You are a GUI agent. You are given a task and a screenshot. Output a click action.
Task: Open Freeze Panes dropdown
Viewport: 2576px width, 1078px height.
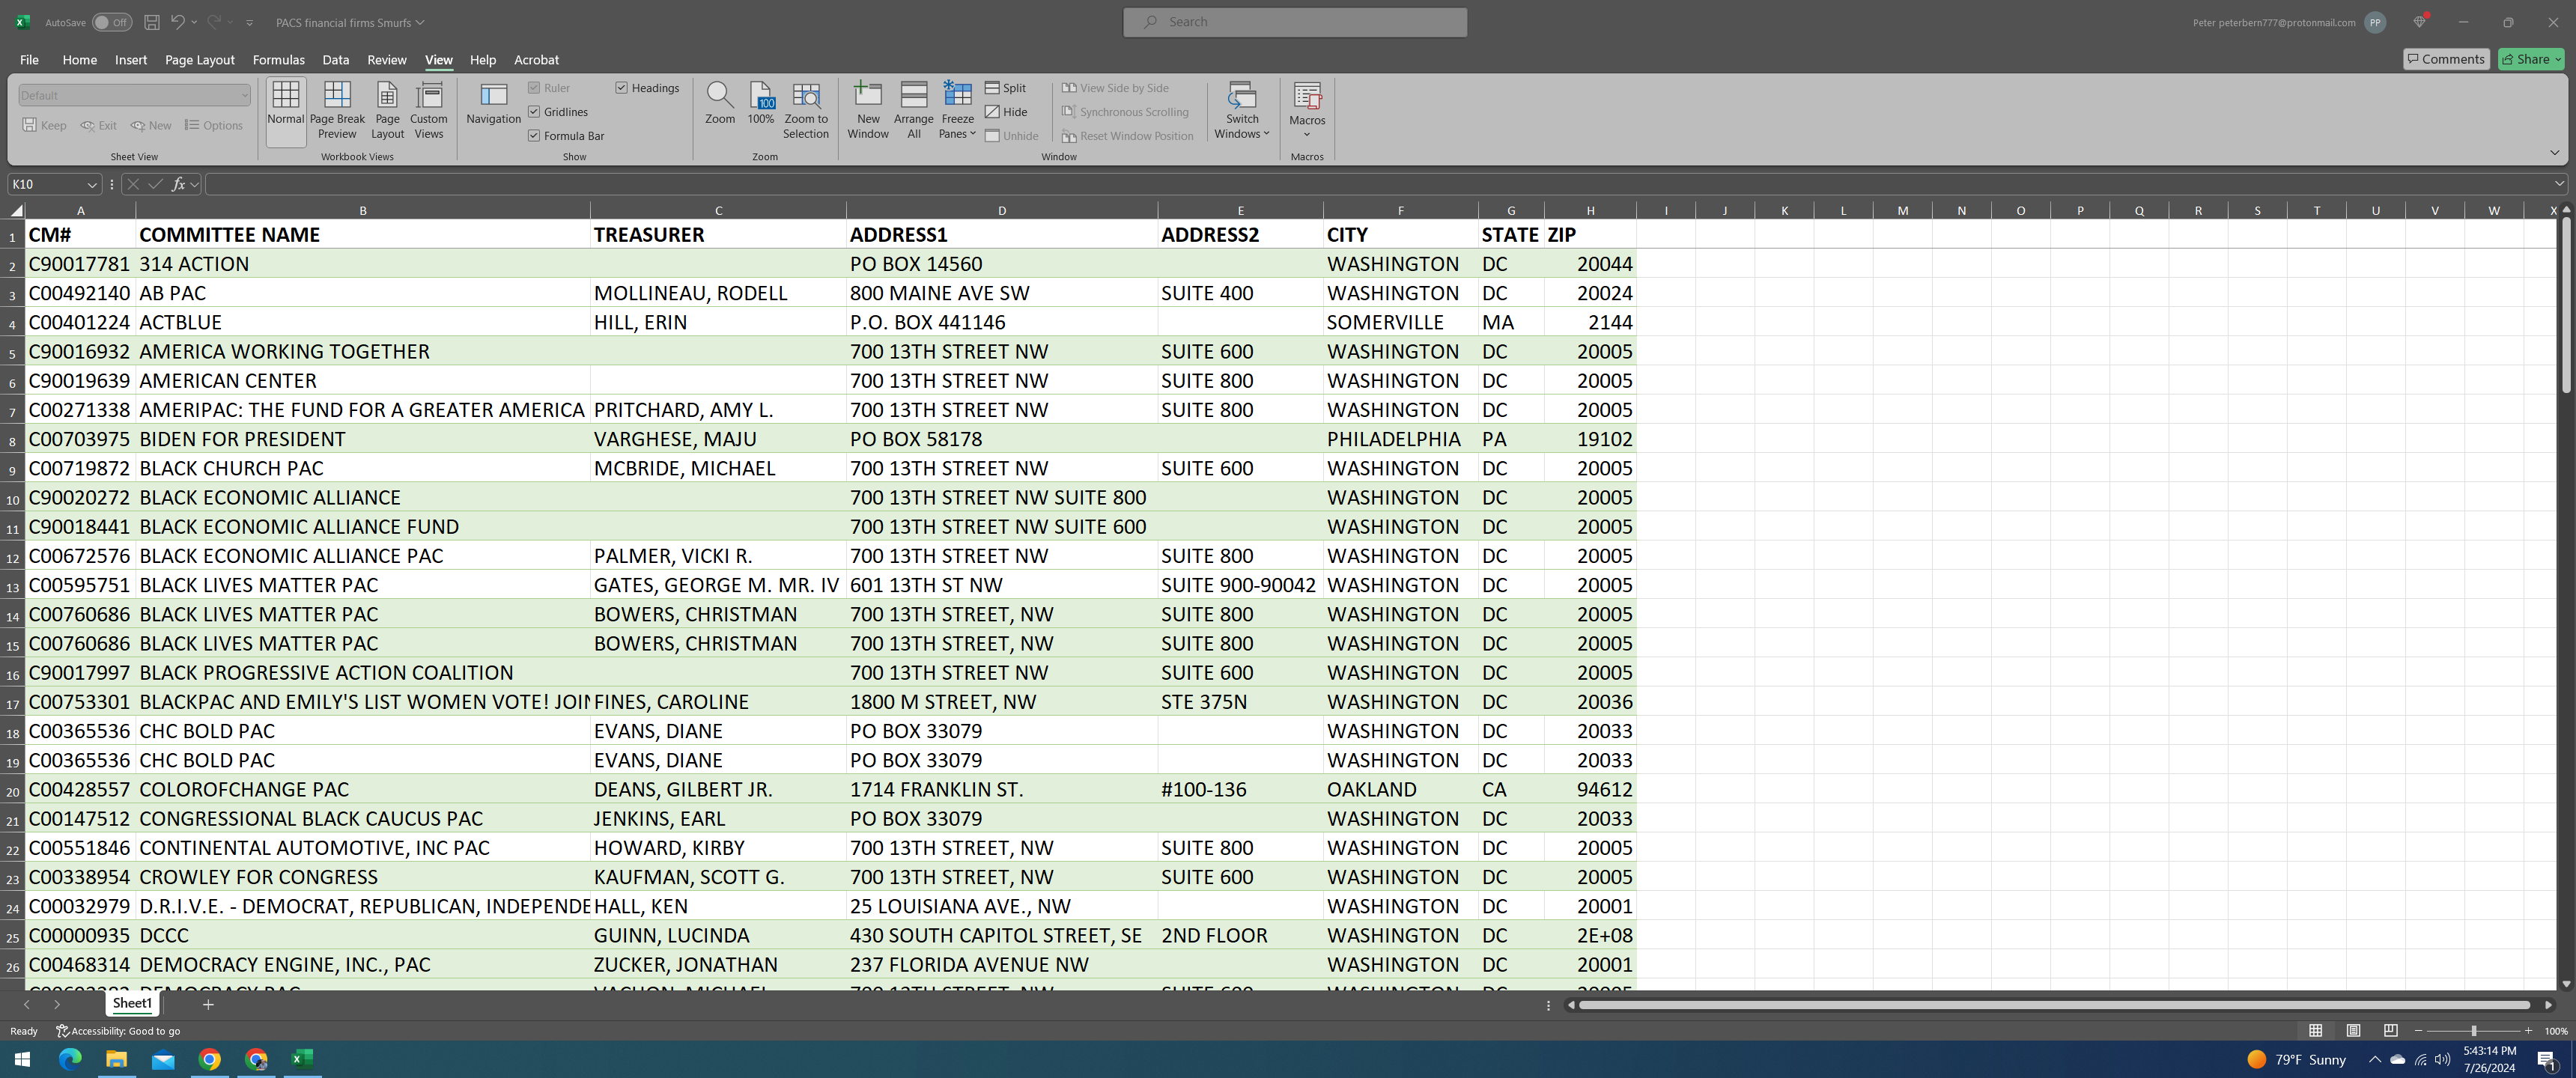pos(957,110)
